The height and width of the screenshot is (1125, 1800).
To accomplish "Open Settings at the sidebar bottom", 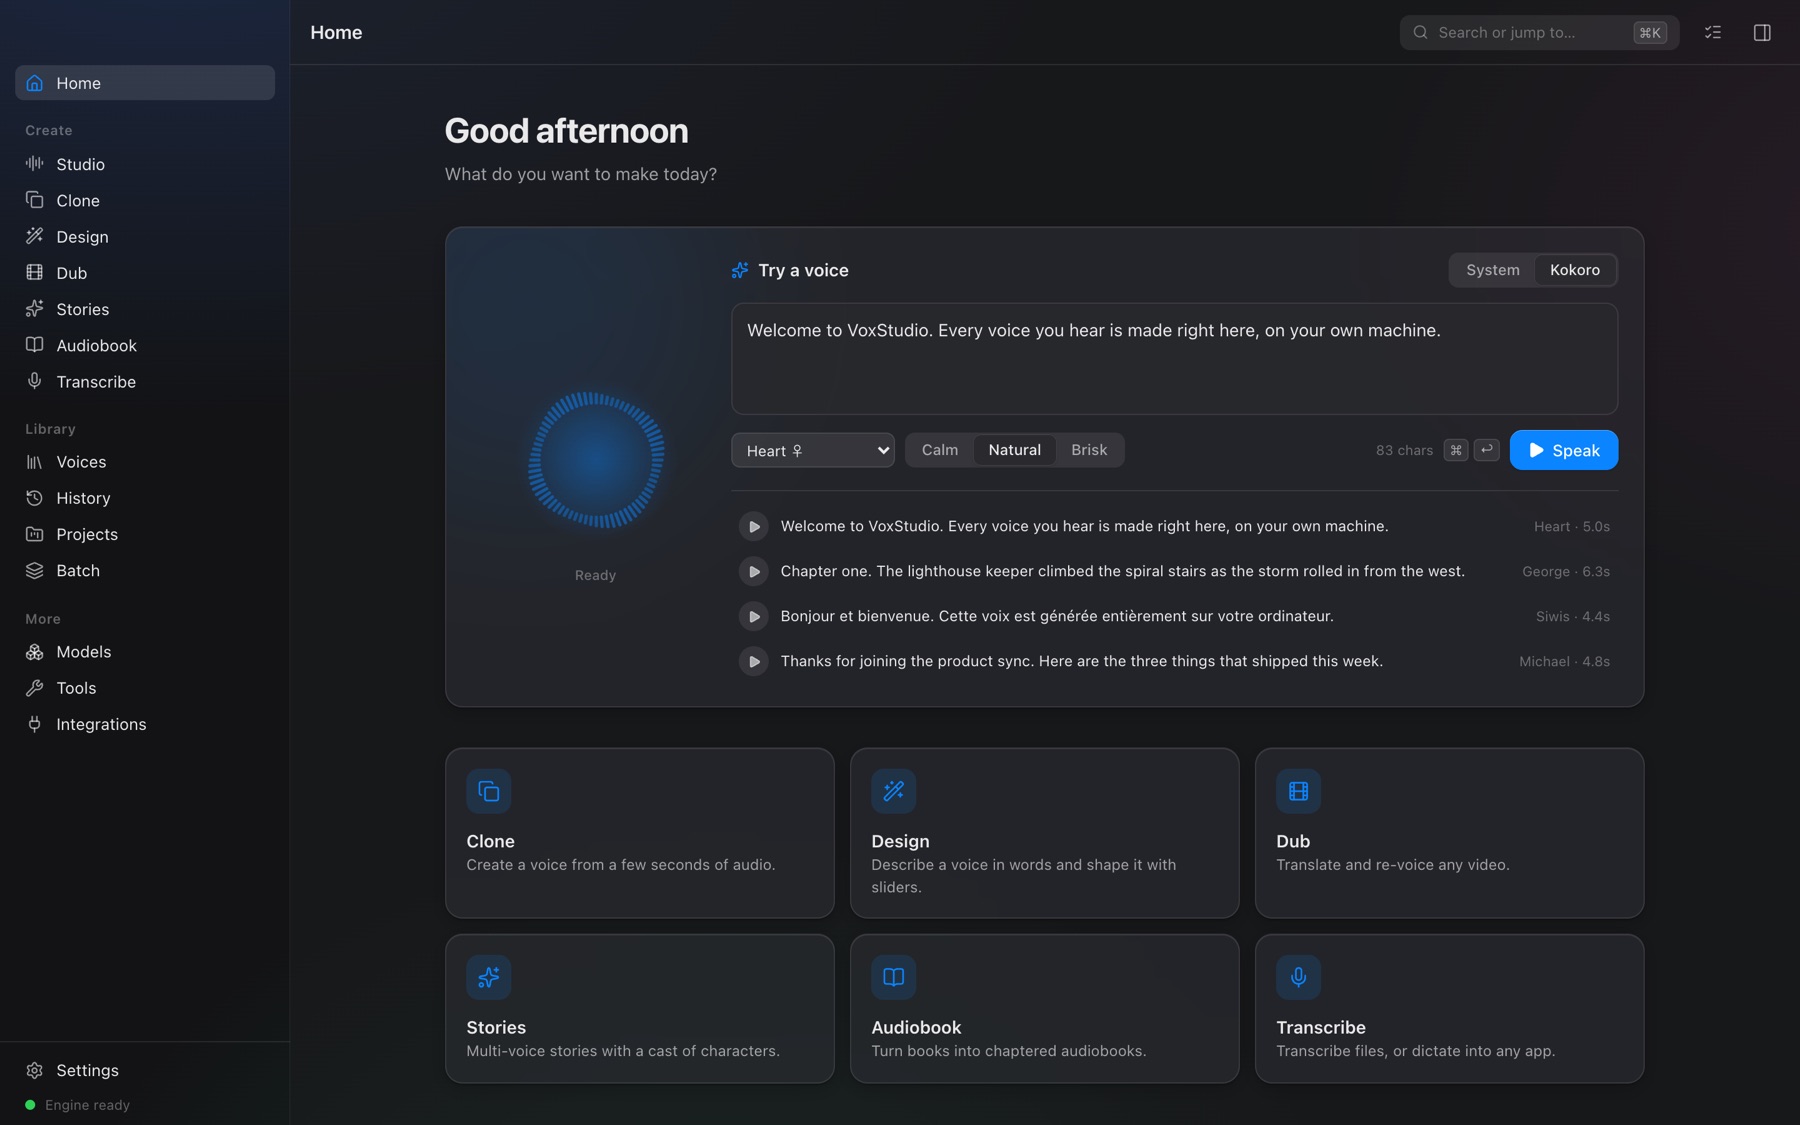I will click(x=145, y=1070).
